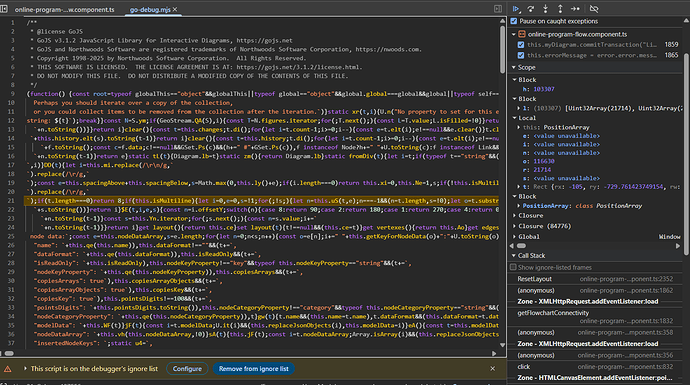690x385 pixels.
Task: Click the editor scroll down arrow
Action: click(x=503, y=345)
